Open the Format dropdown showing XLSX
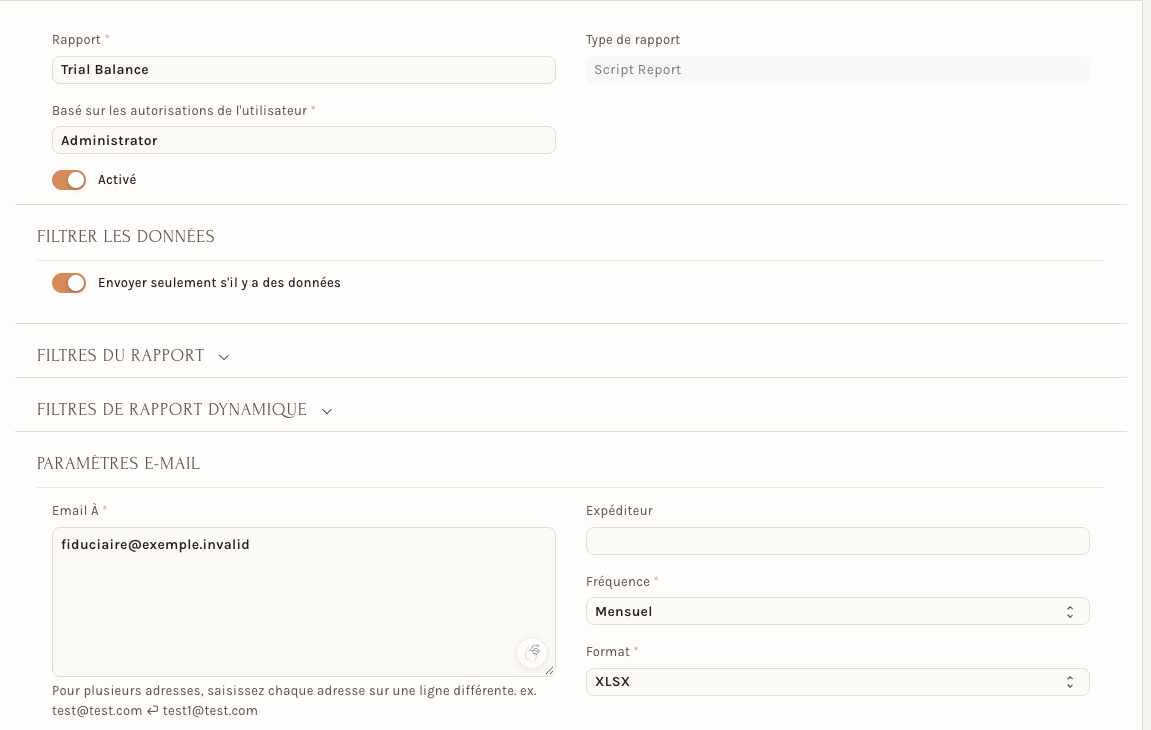 pos(838,682)
